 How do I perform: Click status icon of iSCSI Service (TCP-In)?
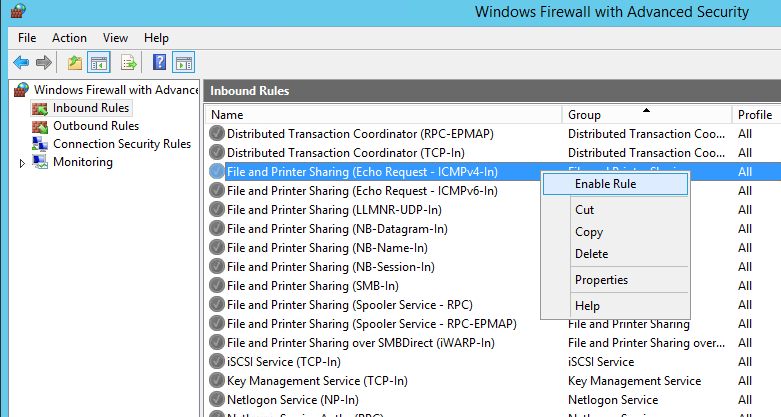tap(217, 362)
